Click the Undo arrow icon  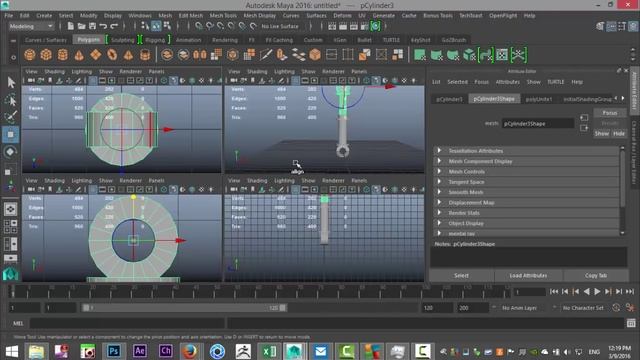coord(103,26)
